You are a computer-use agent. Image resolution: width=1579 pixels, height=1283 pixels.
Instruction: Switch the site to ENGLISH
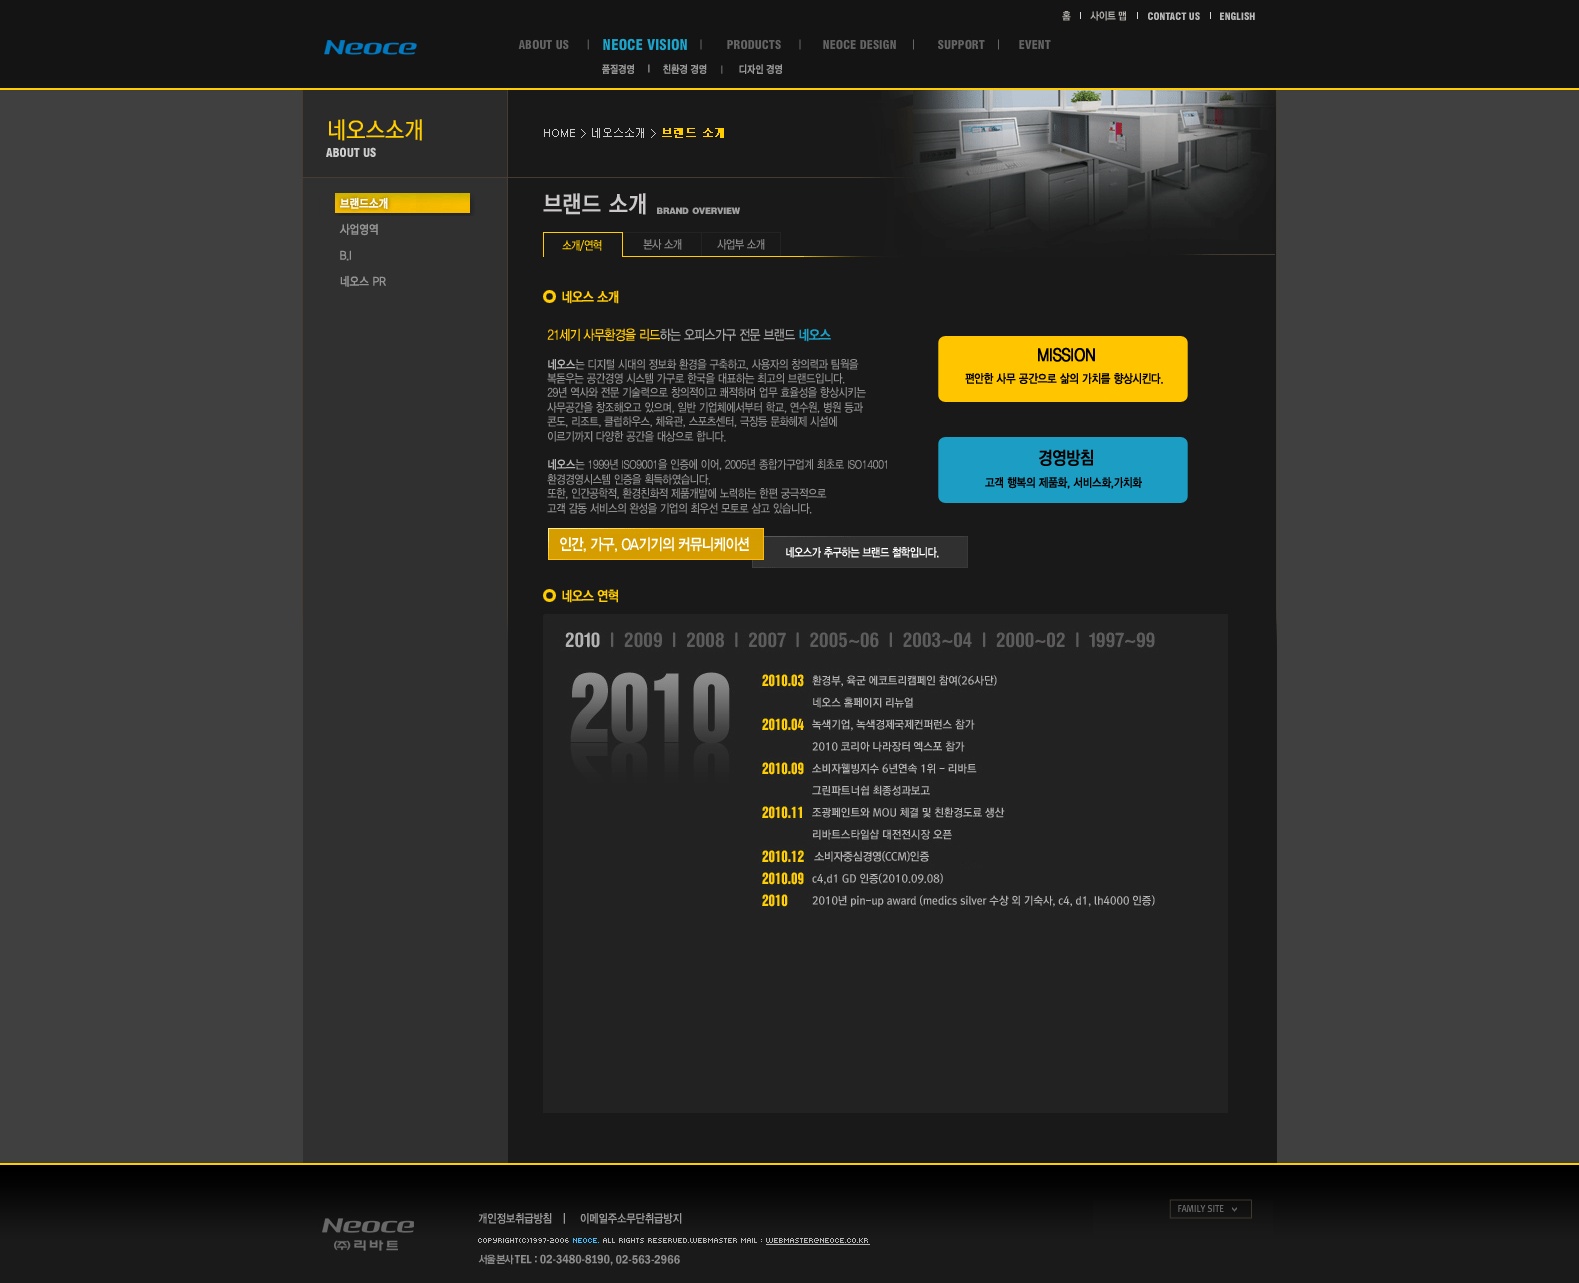pos(1237,16)
